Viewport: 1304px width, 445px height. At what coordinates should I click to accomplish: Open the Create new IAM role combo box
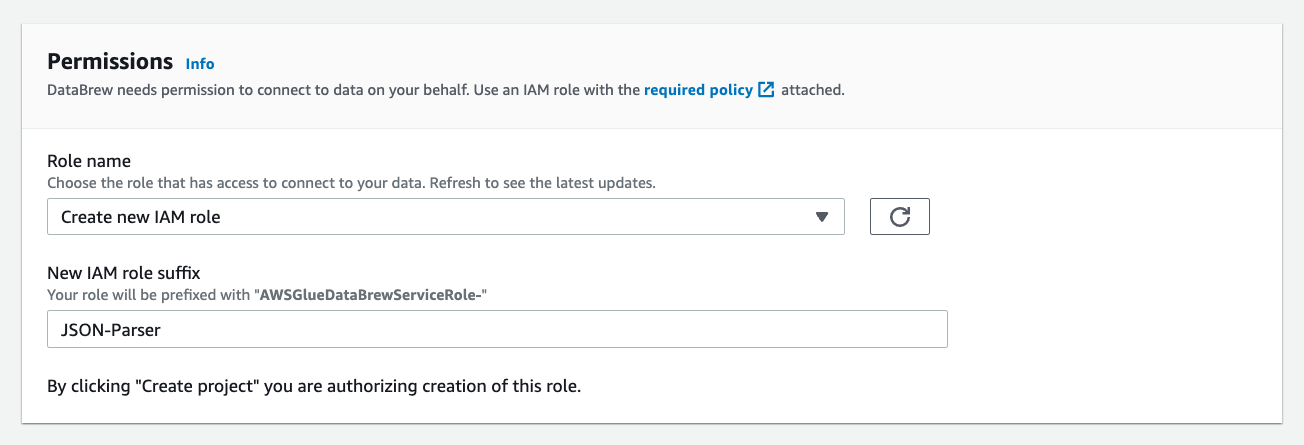click(x=445, y=217)
